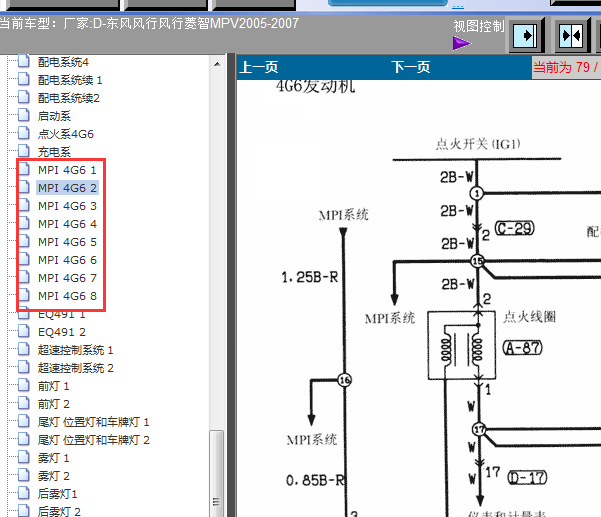The image size is (601, 517).
Task: Select 启动系 in the tree
Action: tap(54, 116)
